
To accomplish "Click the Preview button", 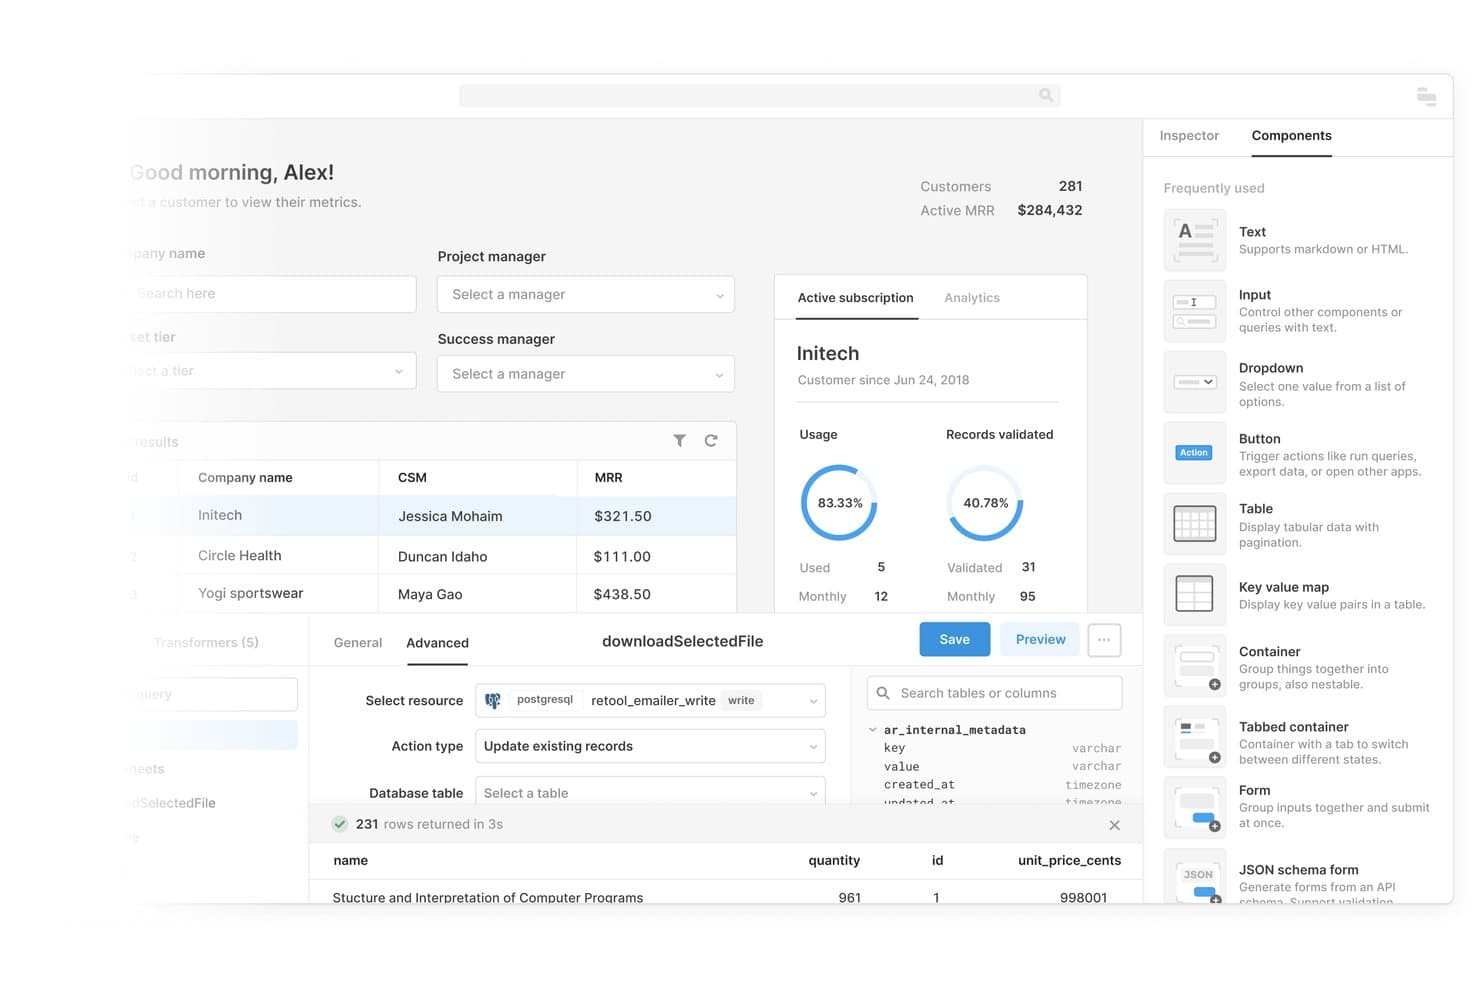I will coord(1040,640).
